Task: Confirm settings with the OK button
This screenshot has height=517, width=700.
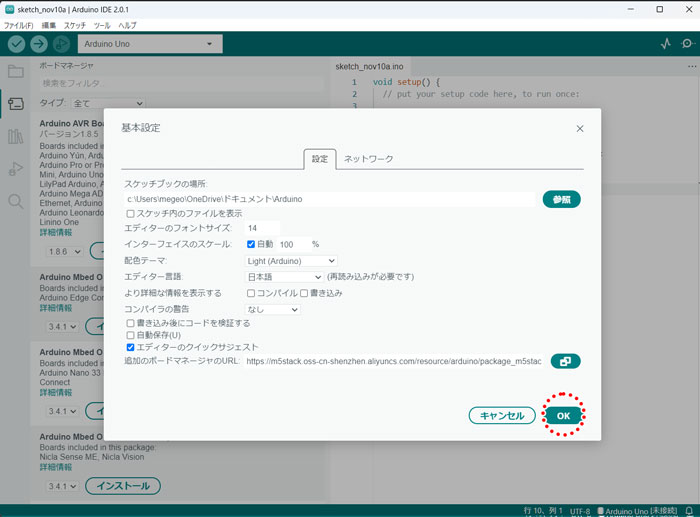Action: click(x=563, y=416)
